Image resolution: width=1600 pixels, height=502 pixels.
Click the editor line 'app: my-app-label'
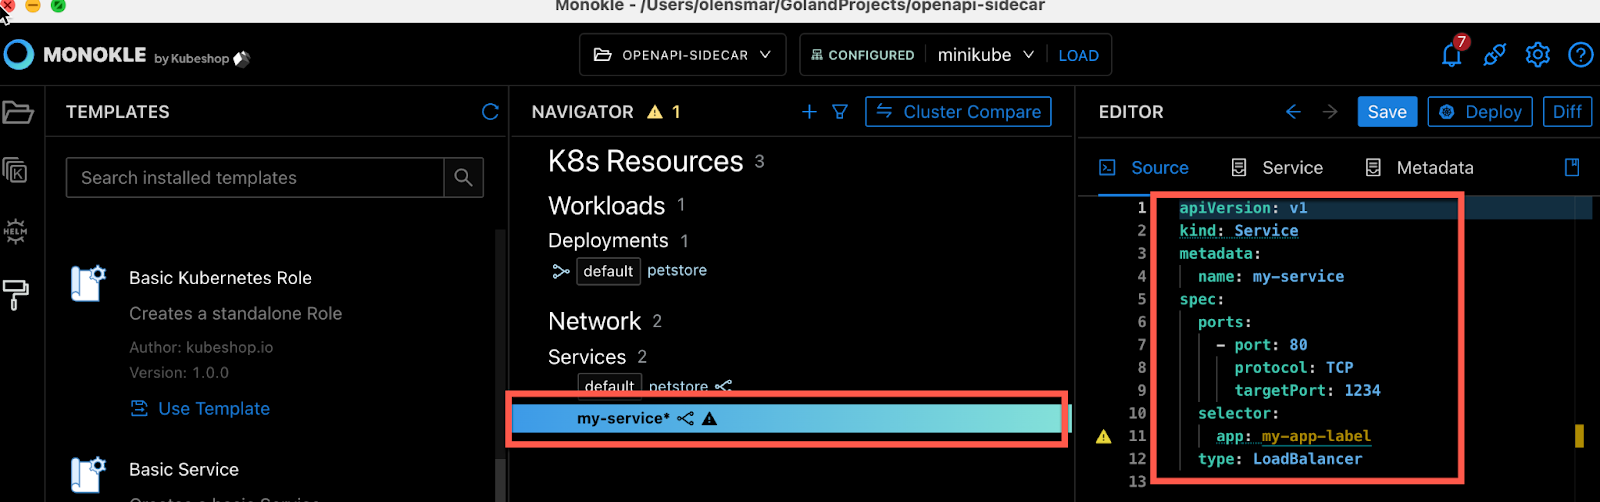tap(1293, 437)
